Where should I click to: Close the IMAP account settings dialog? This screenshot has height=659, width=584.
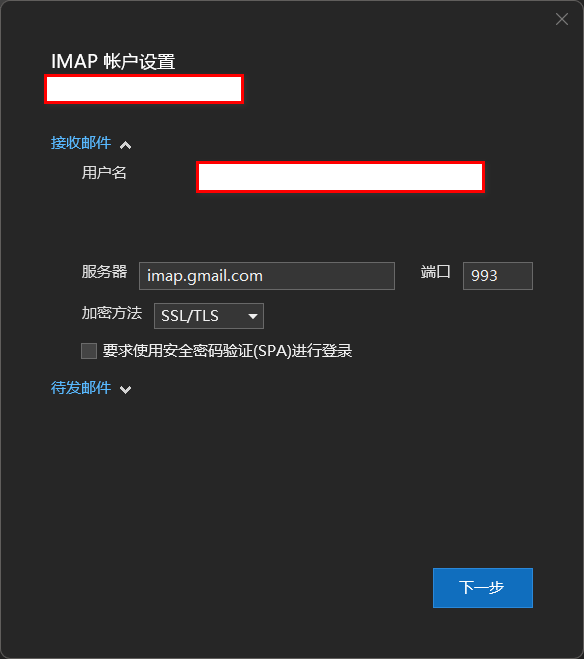pyautogui.click(x=562, y=19)
